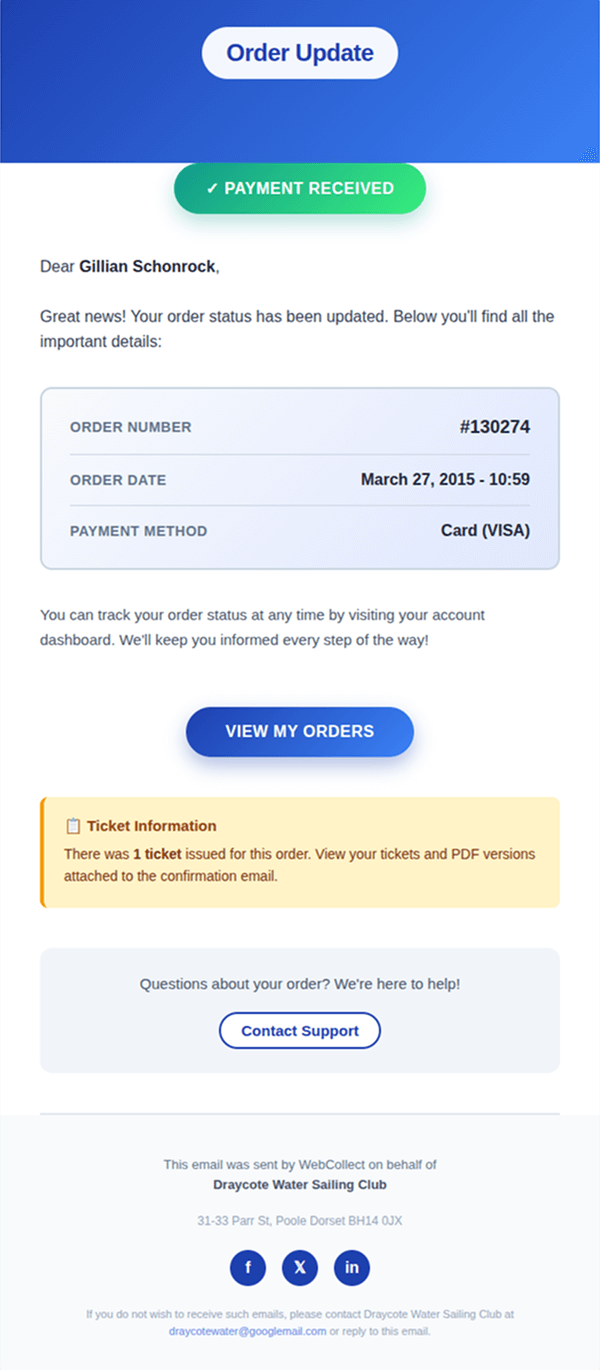The width and height of the screenshot is (600, 1370).
Task: Click the Payment Received status badge
Action: tap(300, 189)
